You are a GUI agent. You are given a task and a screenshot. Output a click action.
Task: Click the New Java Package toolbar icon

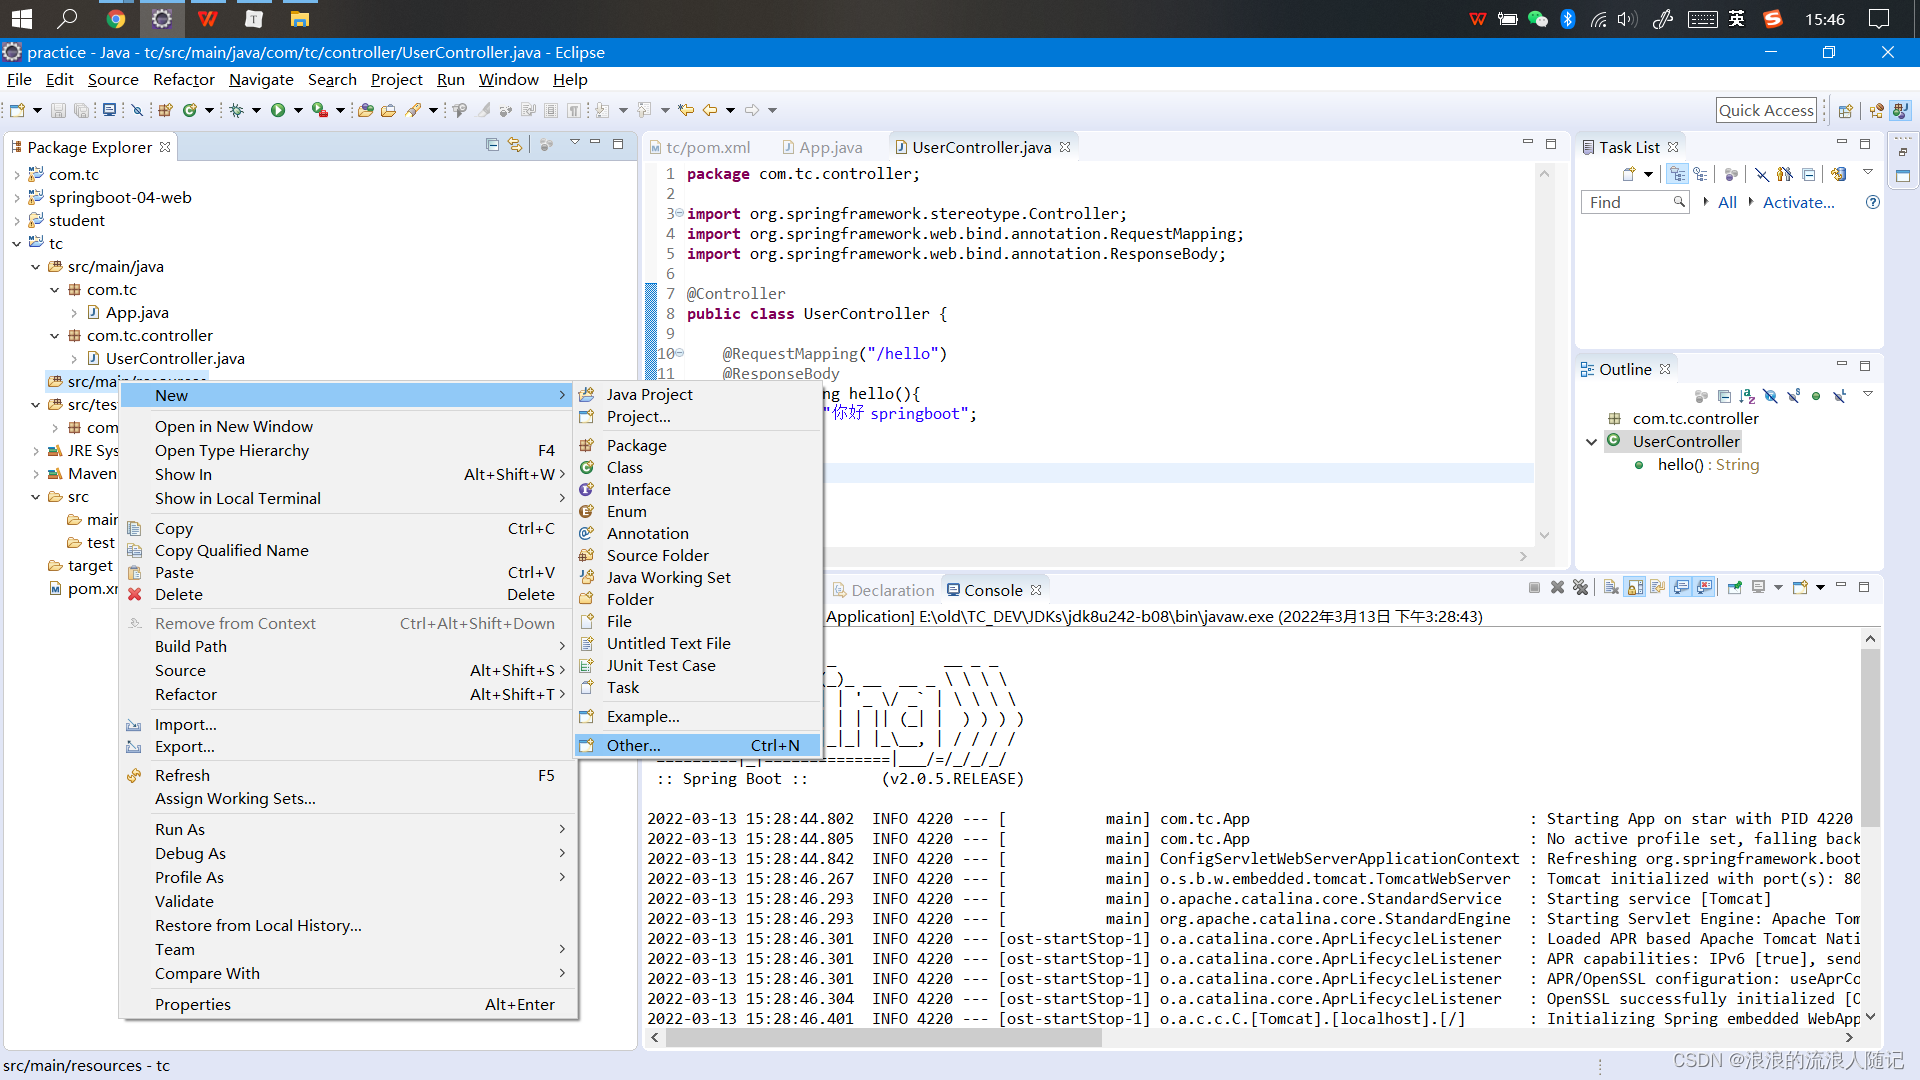(166, 110)
